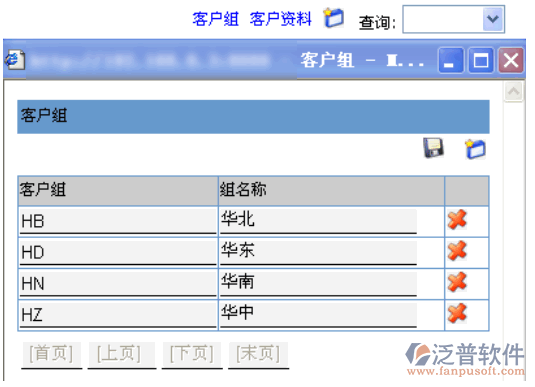
Task: Click the scrollbar up arrow
Action: [514, 91]
